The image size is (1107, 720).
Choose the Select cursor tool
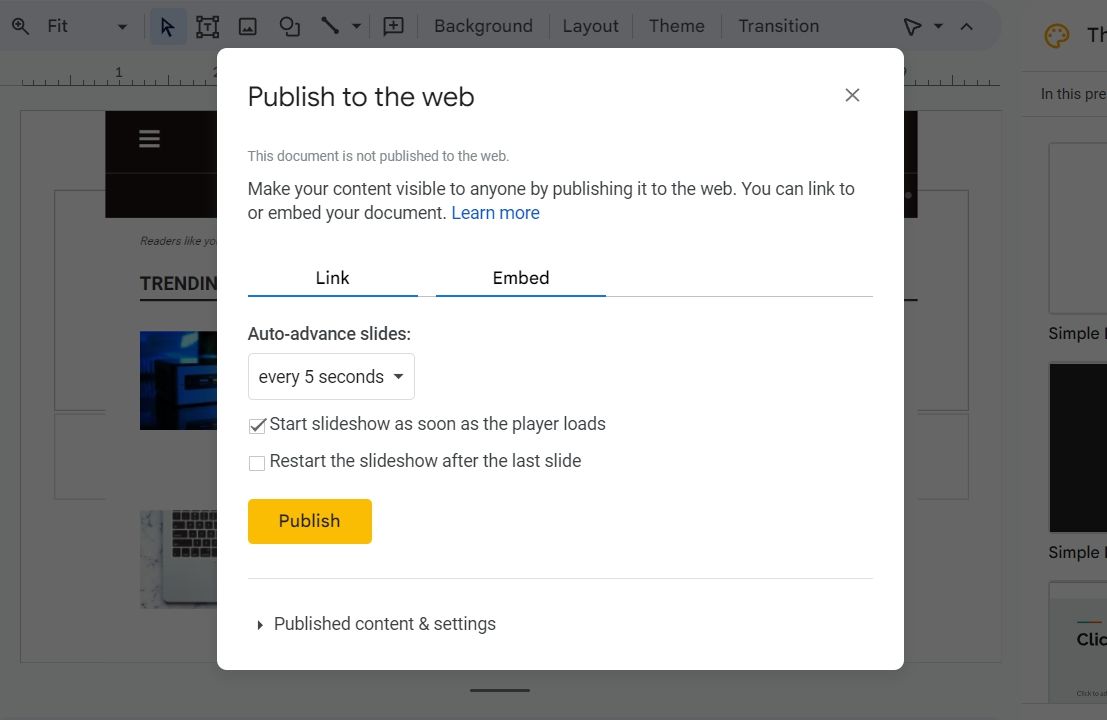pyautogui.click(x=168, y=26)
